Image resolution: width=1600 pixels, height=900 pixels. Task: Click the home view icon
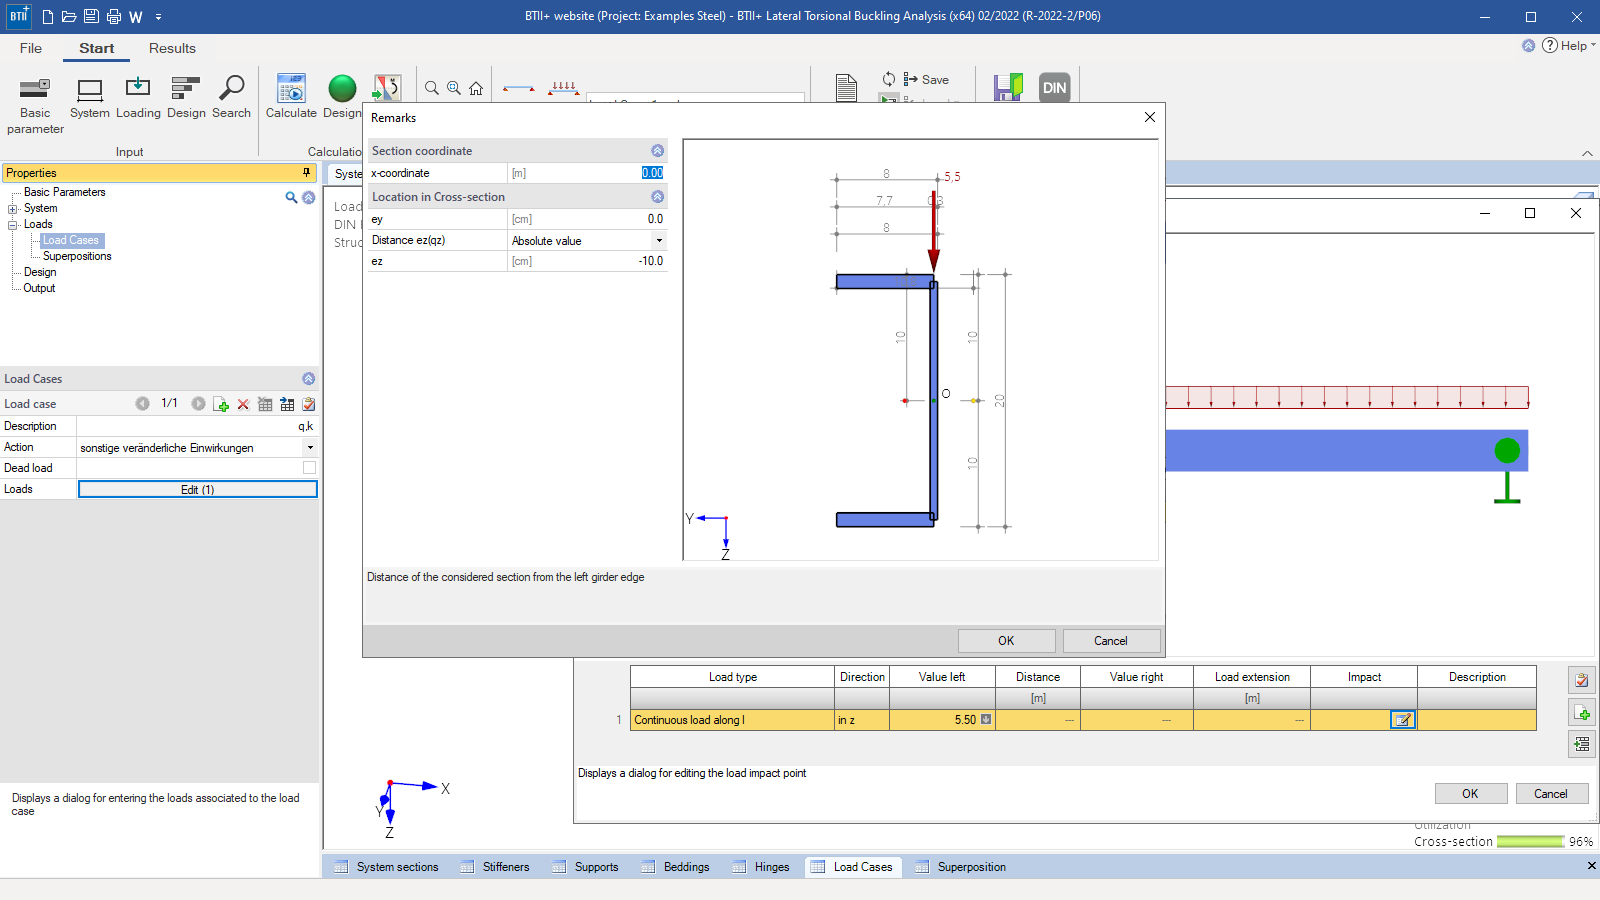(476, 88)
